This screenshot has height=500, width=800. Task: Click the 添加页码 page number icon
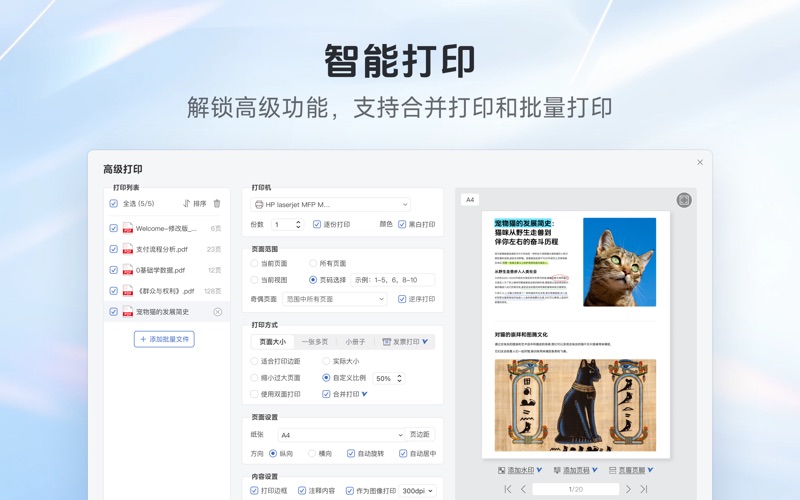click(557, 470)
